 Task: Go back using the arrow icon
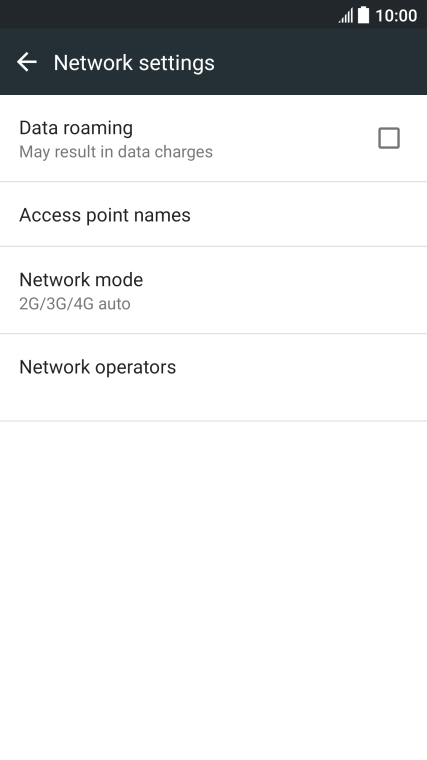[27, 62]
